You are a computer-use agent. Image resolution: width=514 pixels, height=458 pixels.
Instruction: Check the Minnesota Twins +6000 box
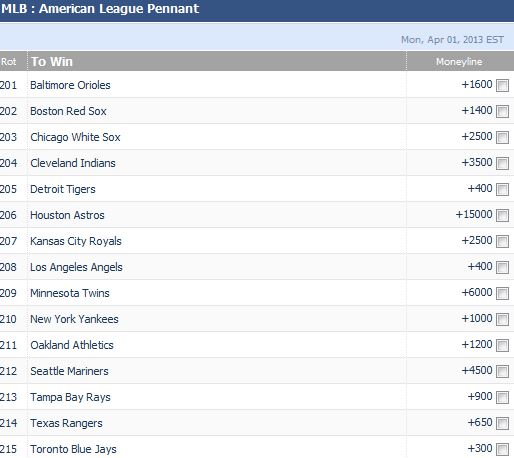pyautogui.click(x=502, y=293)
